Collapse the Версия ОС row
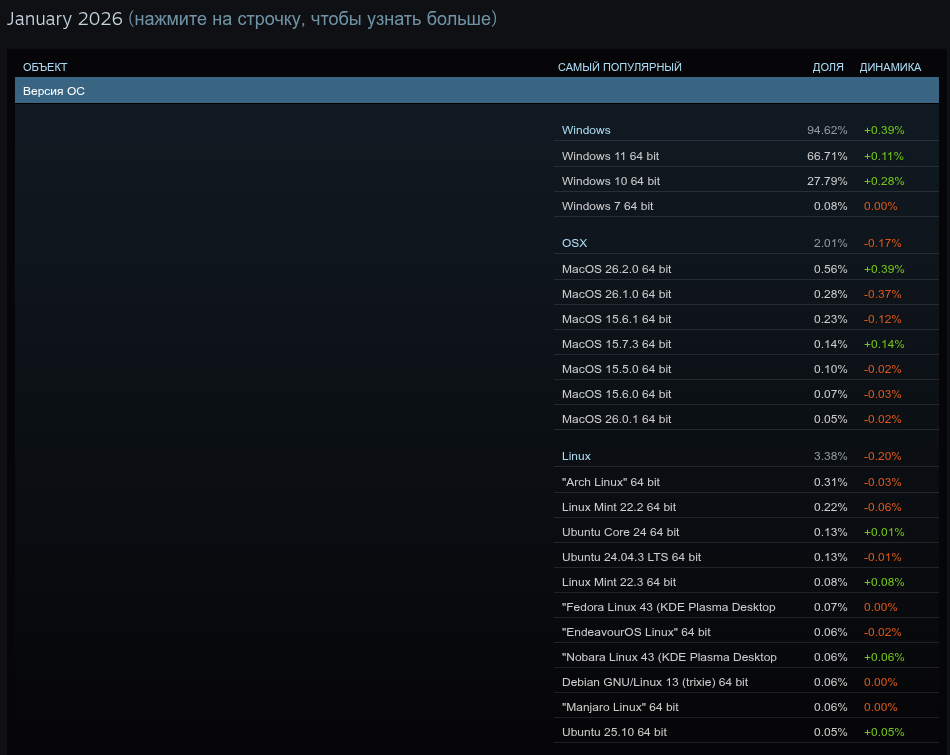 point(477,91)
